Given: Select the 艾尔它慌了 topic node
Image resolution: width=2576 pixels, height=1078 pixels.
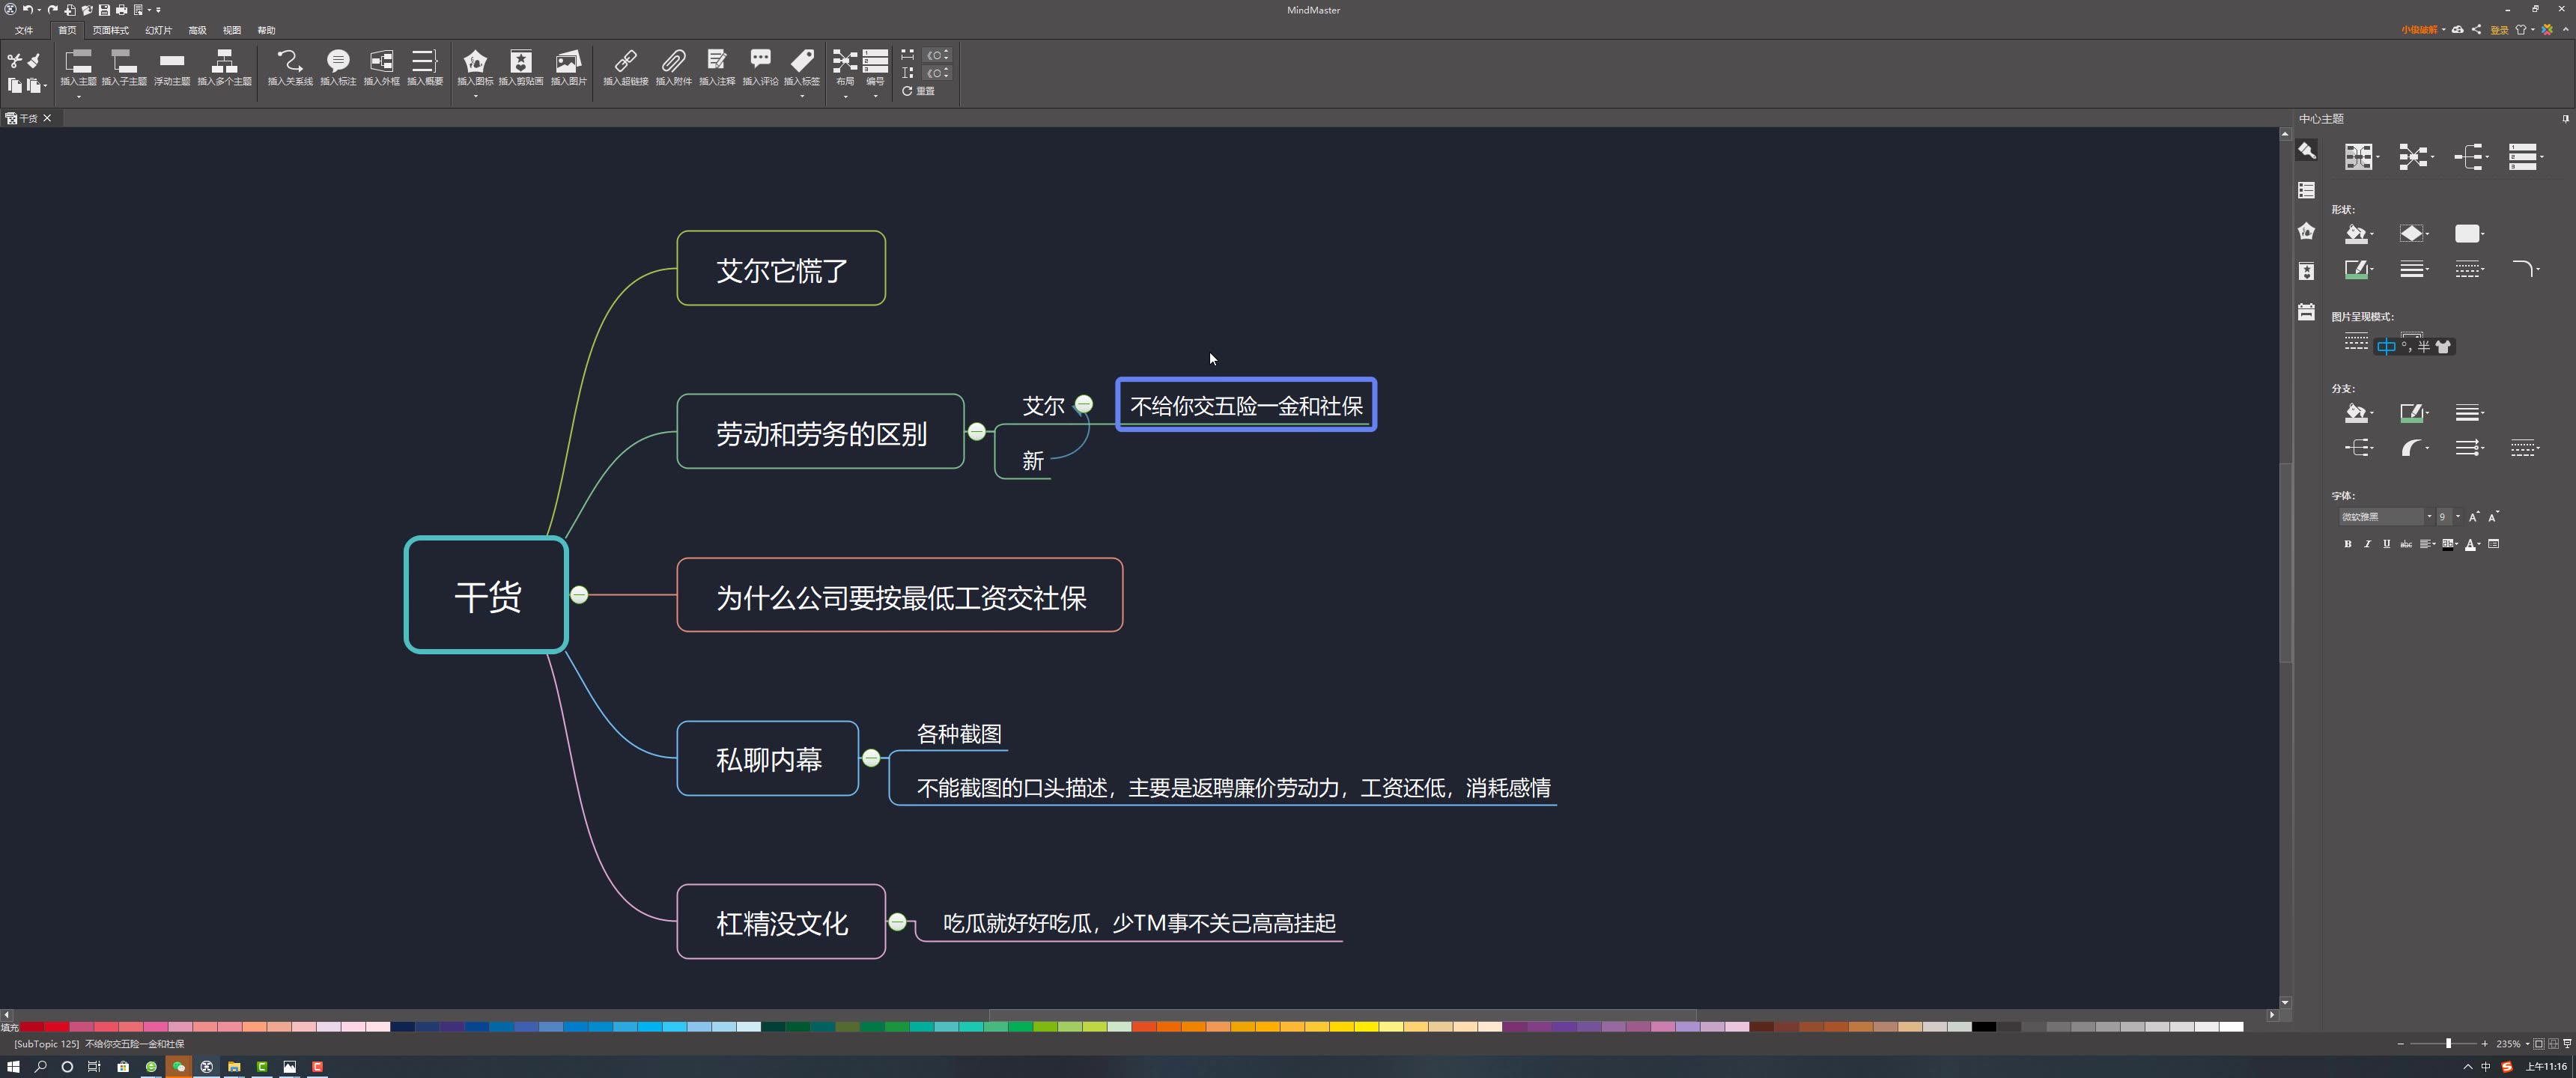Looking at the screenshot, I should click(x=781, y=268).
